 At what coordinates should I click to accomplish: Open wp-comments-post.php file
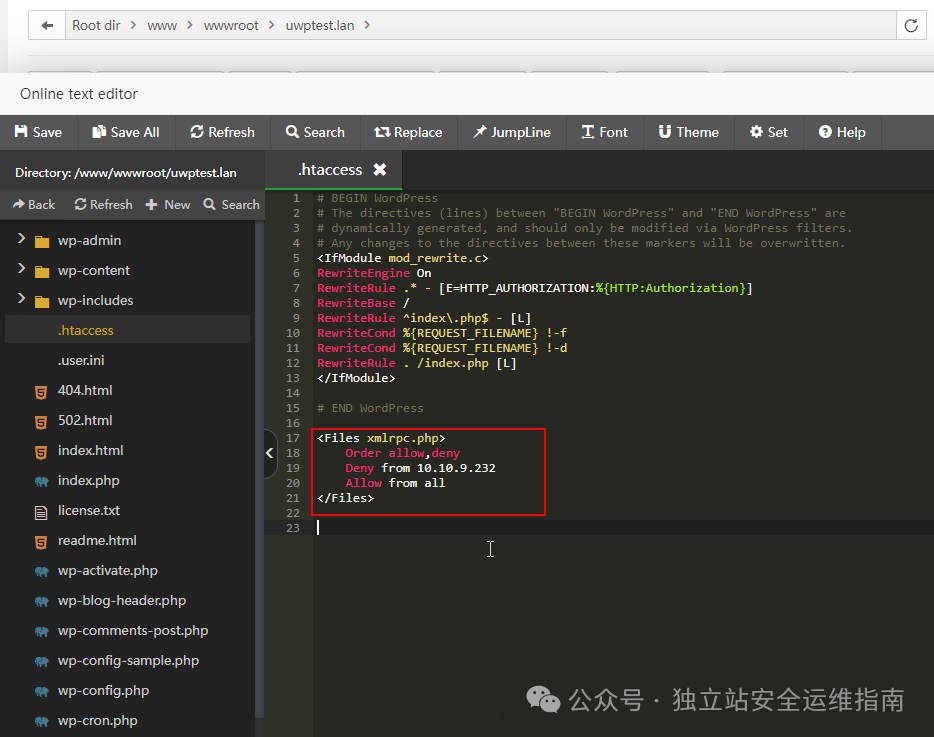133,630
